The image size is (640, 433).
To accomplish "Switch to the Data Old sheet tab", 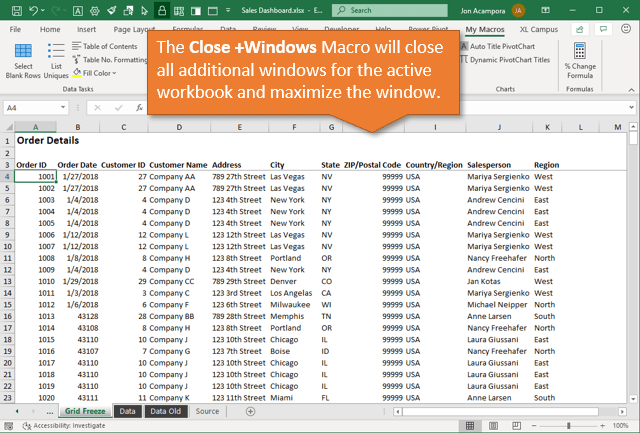I will pos(164,411).
